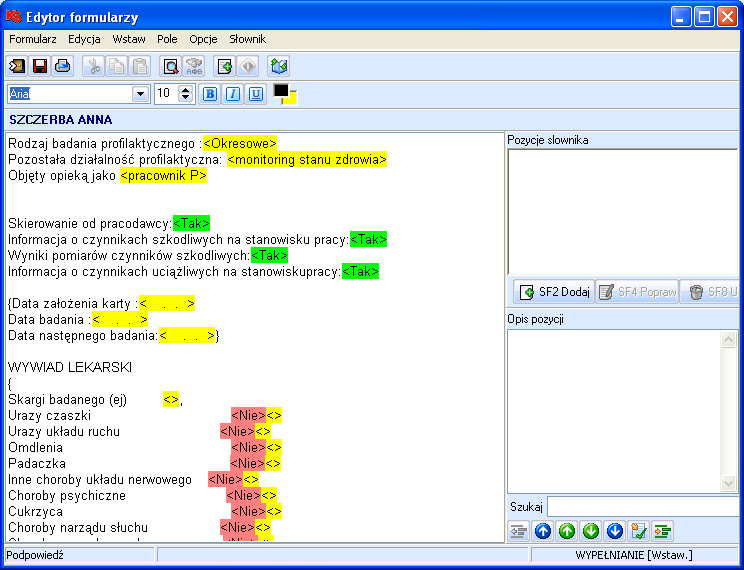Save the form with the red floppy icon

(40, 66)
